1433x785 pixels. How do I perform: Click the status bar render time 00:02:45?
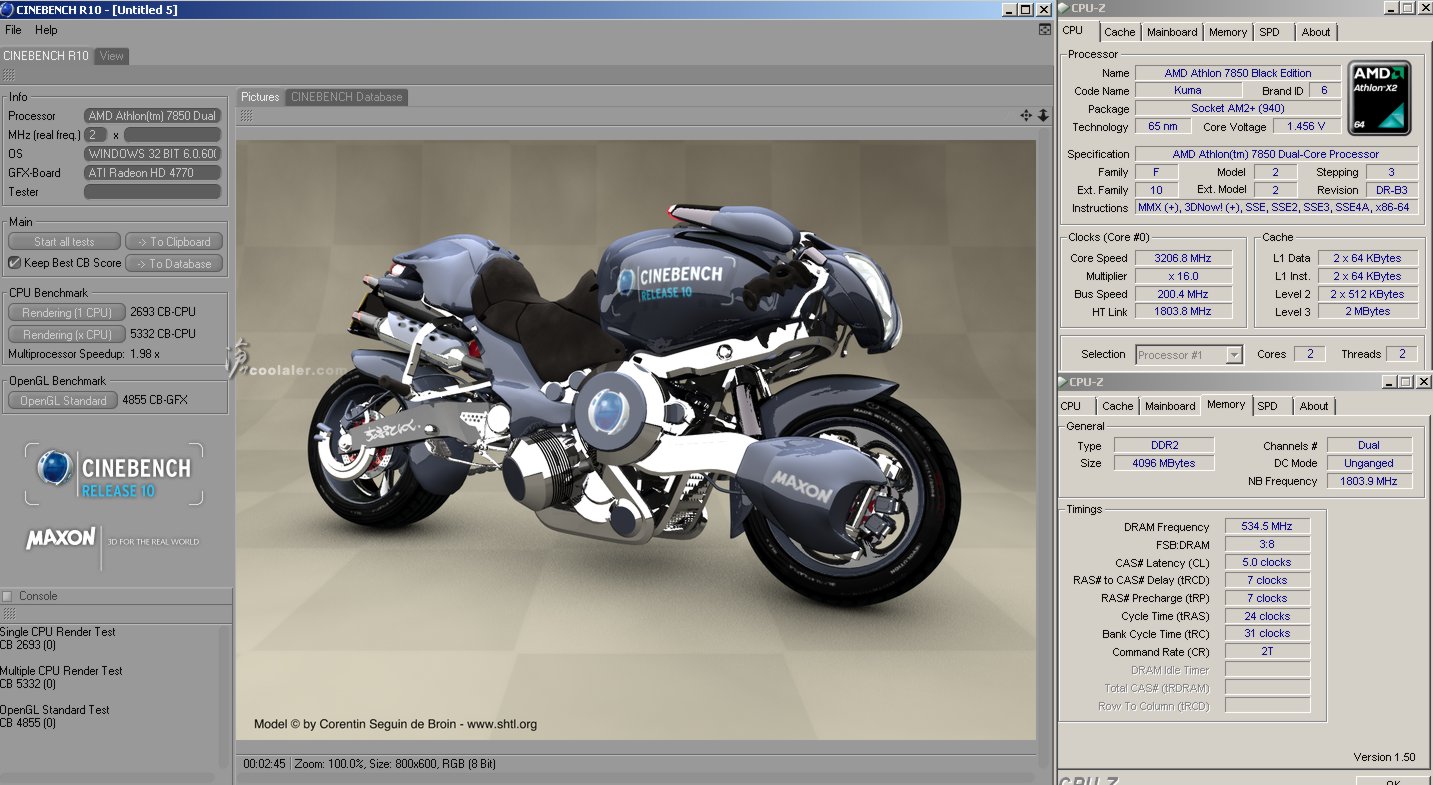point(264,763)
